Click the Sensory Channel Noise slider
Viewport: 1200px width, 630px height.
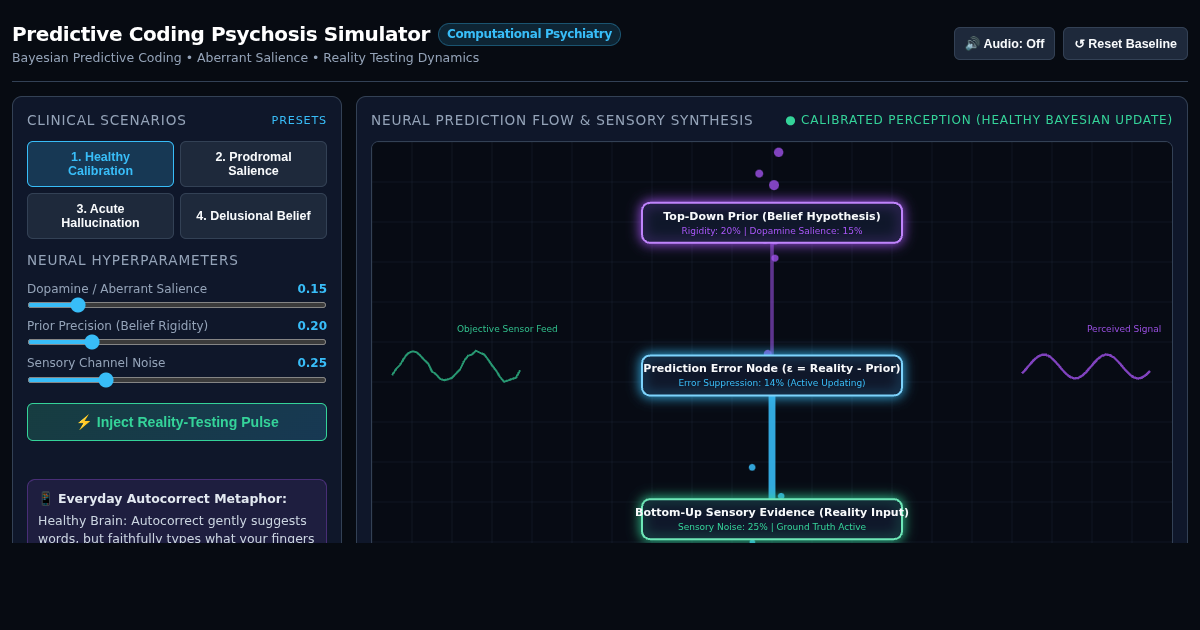click(x=177, y=380)
